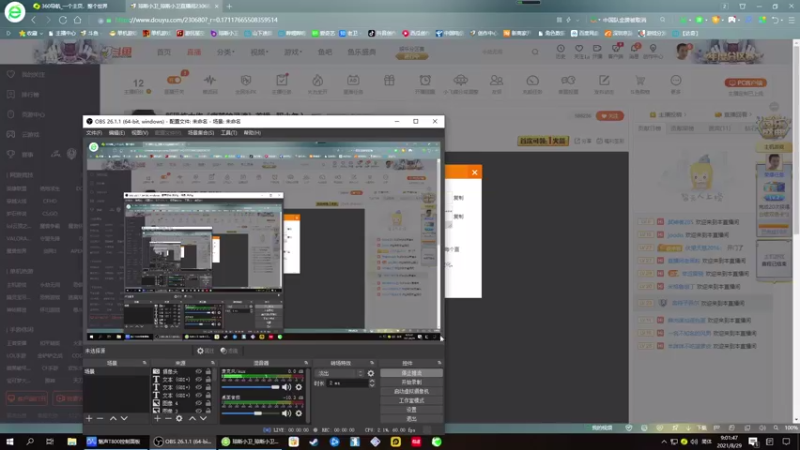Viewport: 800px width, 450px height.
Task: Open the browser 收藏 bookmarks dropdown
Action: tap(31, 33)
